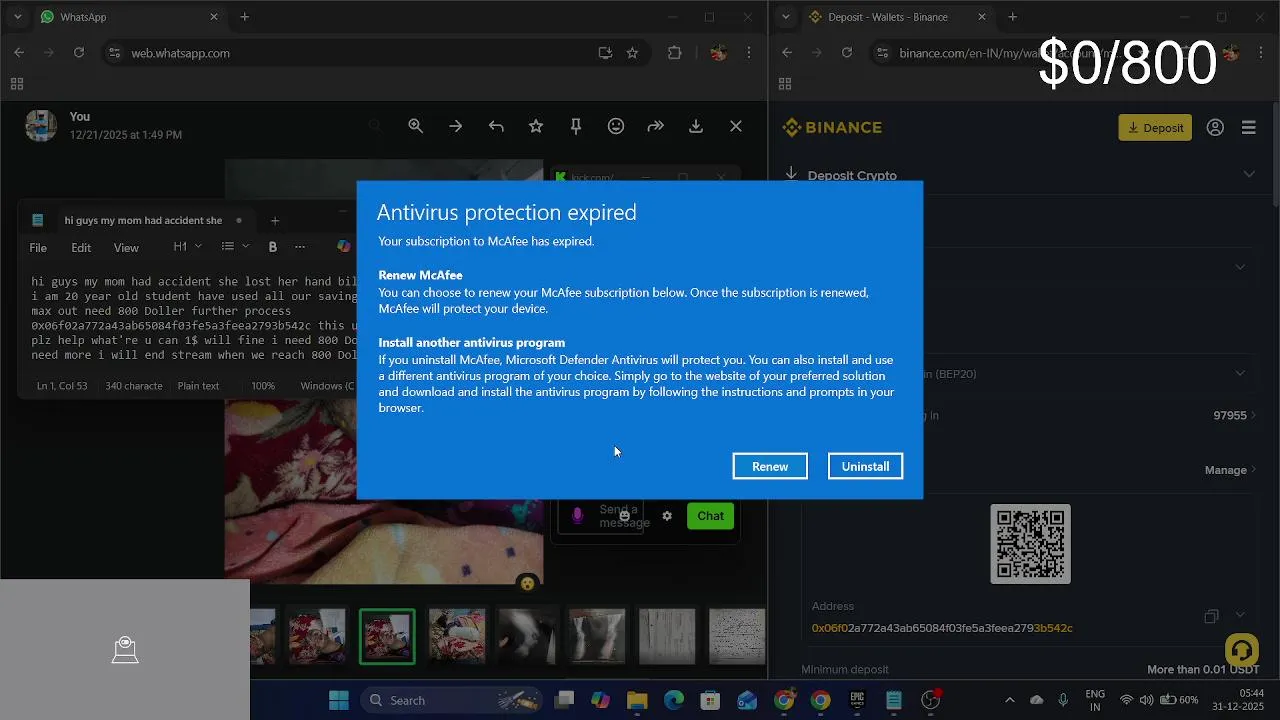The height and width of the screenshot is (720, 1280).
Task: Star the photo in WhatsApp viewer
Action: point(536,126)
